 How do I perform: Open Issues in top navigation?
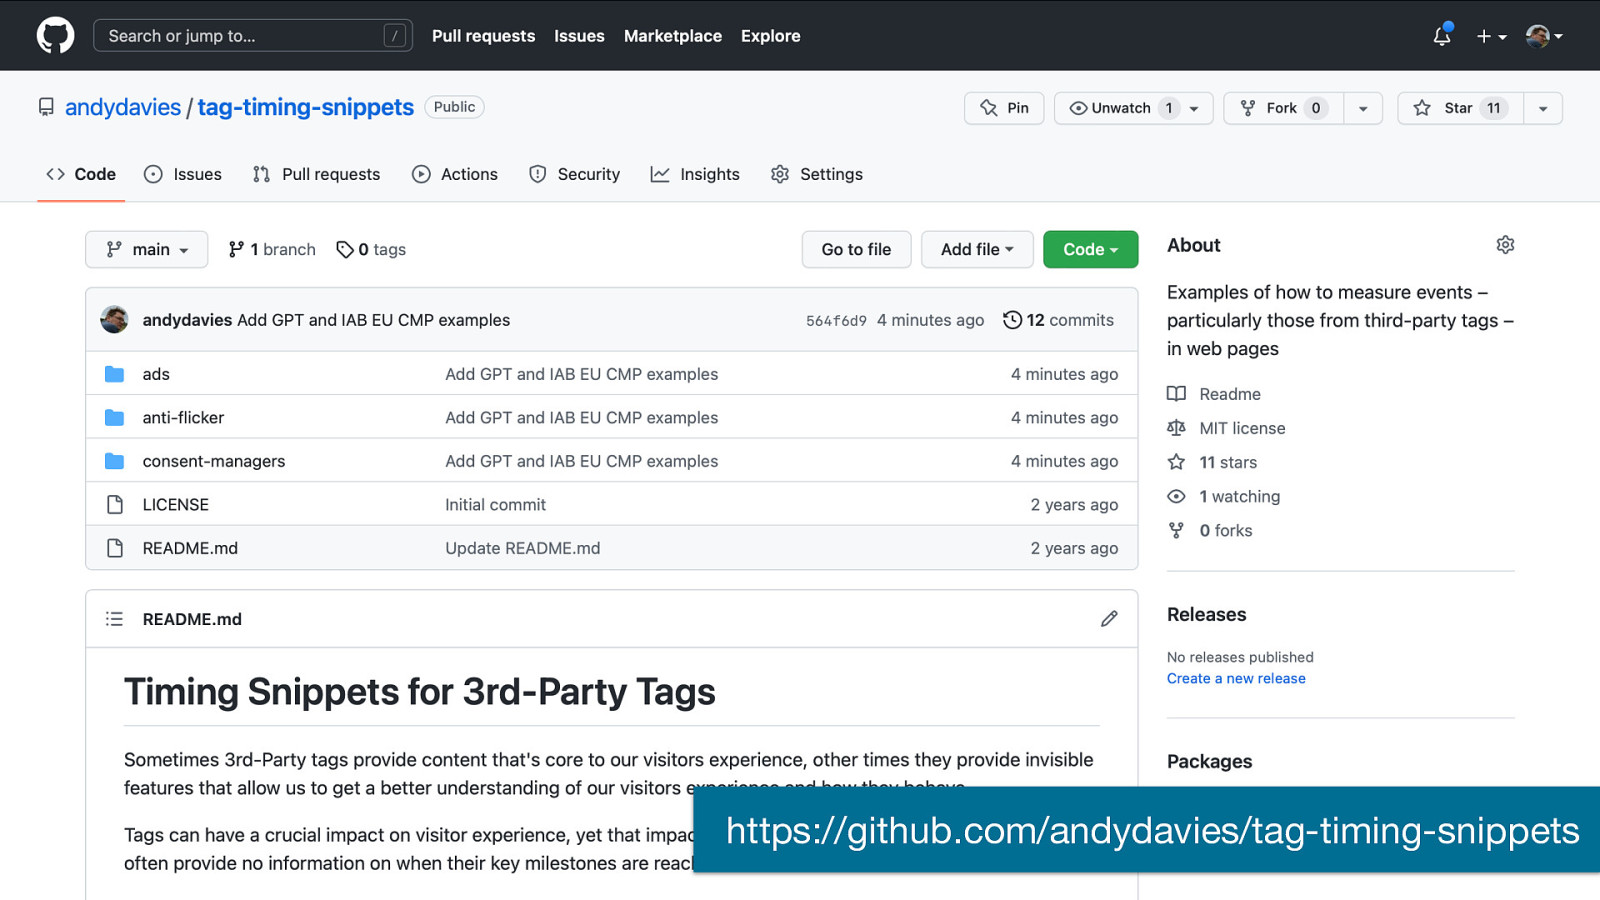pyautogui.click(x=579, y=36)
